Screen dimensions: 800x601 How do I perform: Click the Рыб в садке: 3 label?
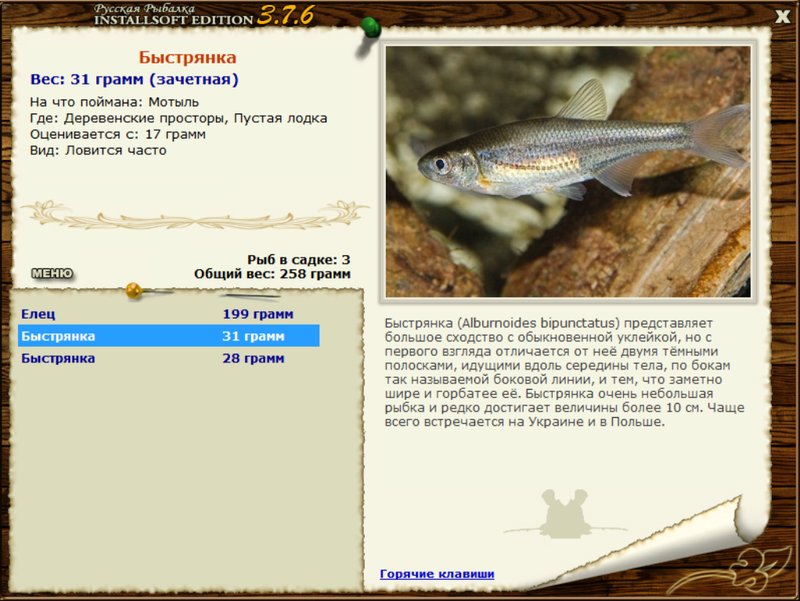click(298, 260)
